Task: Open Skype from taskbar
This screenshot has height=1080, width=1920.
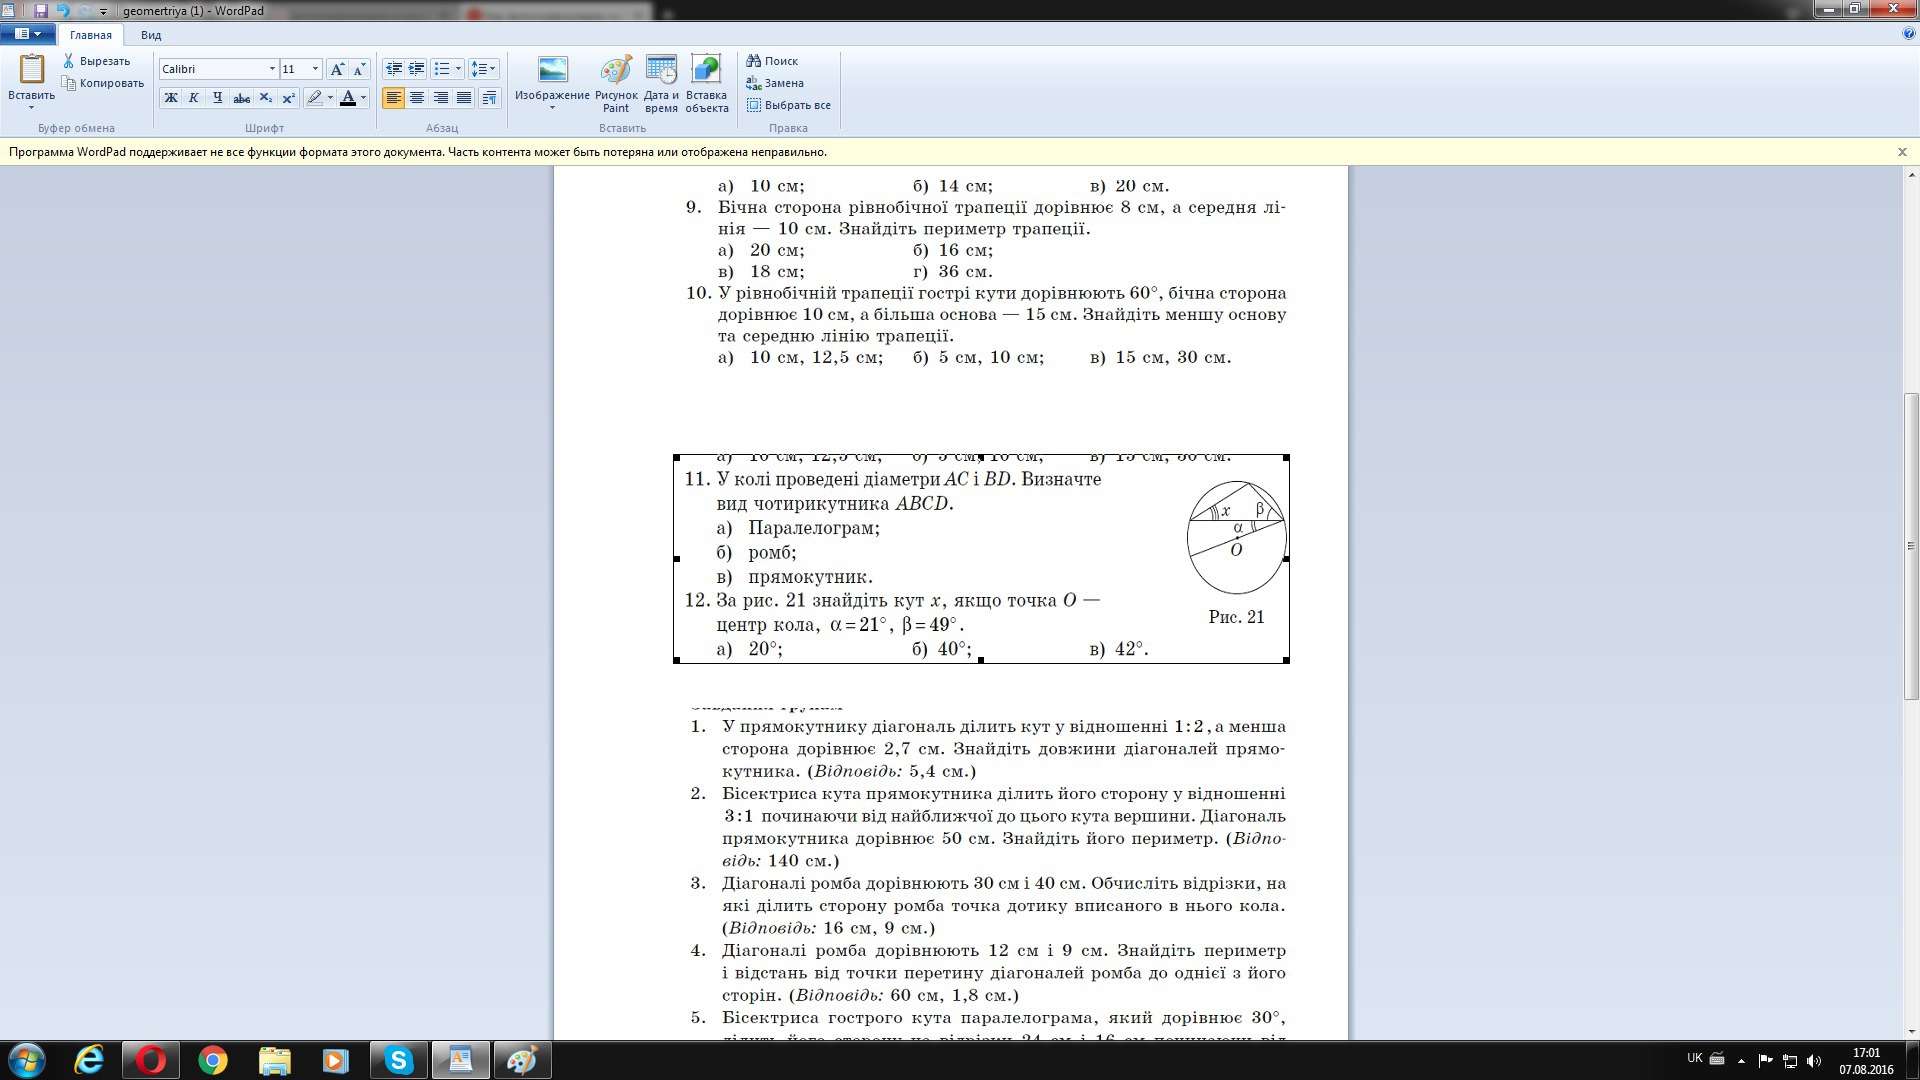Action: [398, 1060]
